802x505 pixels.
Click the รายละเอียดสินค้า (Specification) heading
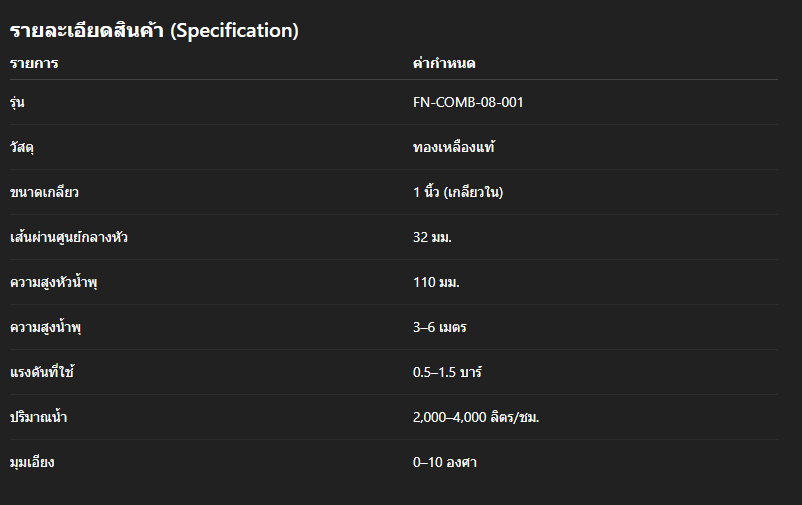(x=154, y=31)
